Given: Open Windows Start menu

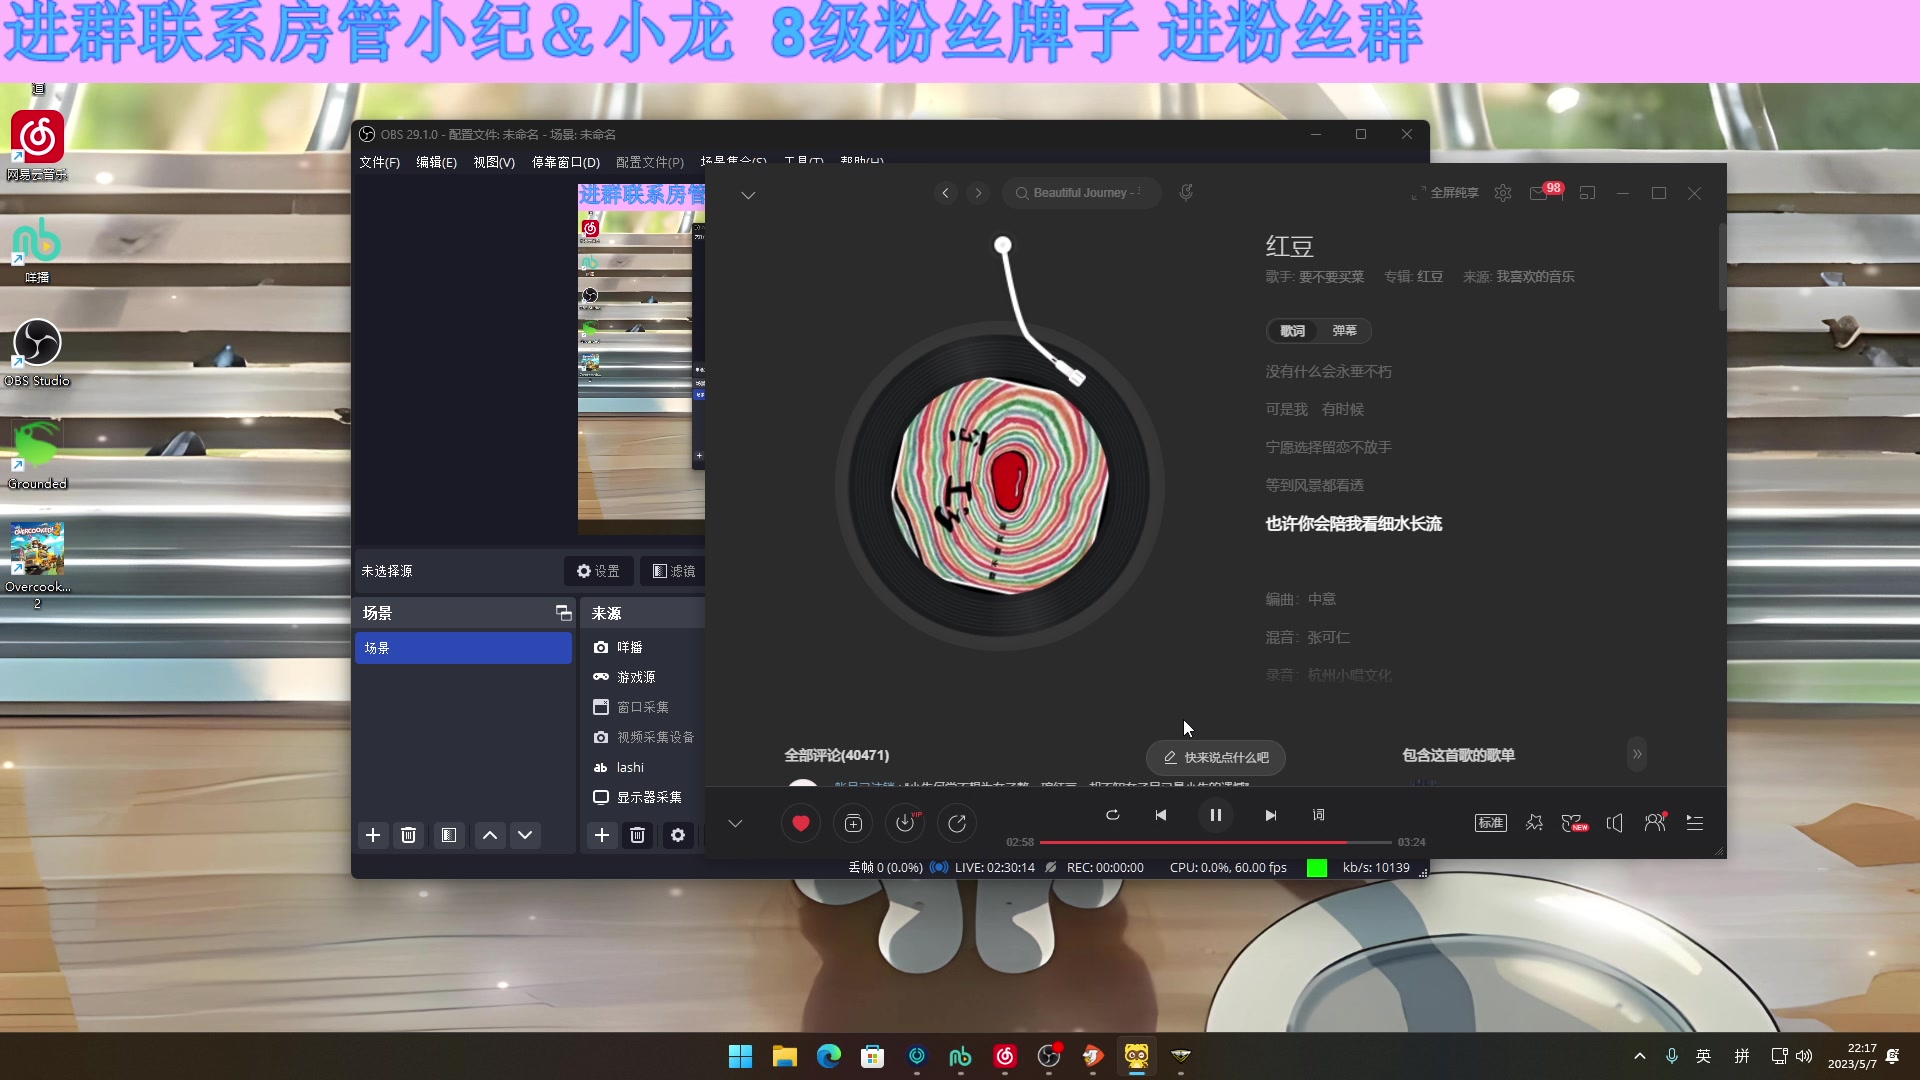Looking at the screenshot, I should coord(740,1056).
